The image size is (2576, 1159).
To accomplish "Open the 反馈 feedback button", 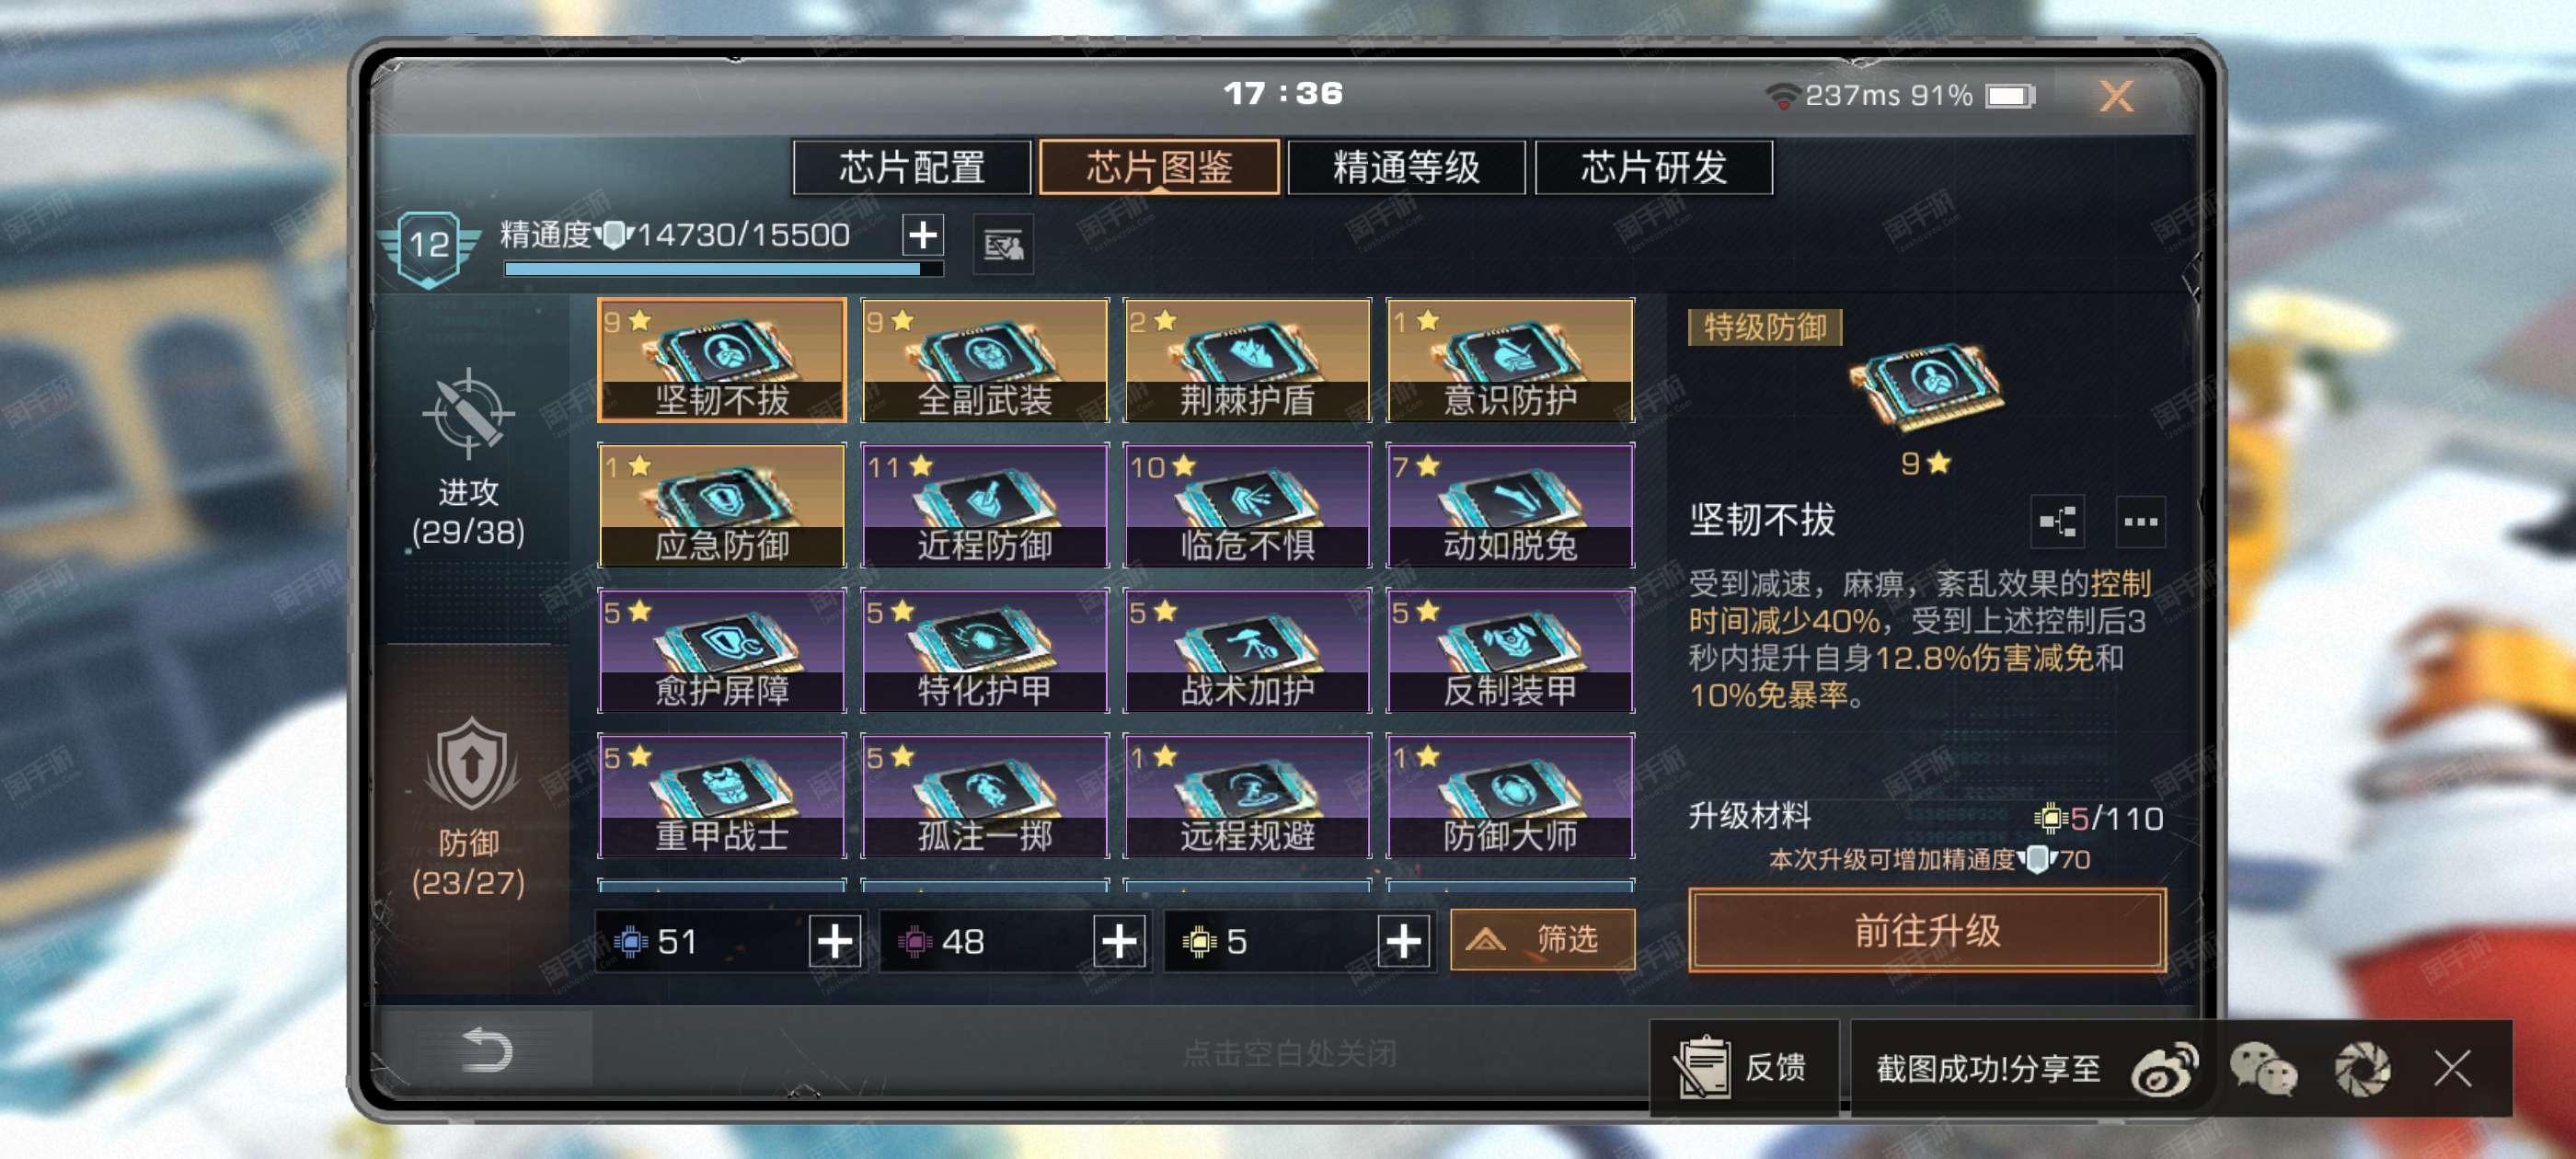I will (1743, 1067).
